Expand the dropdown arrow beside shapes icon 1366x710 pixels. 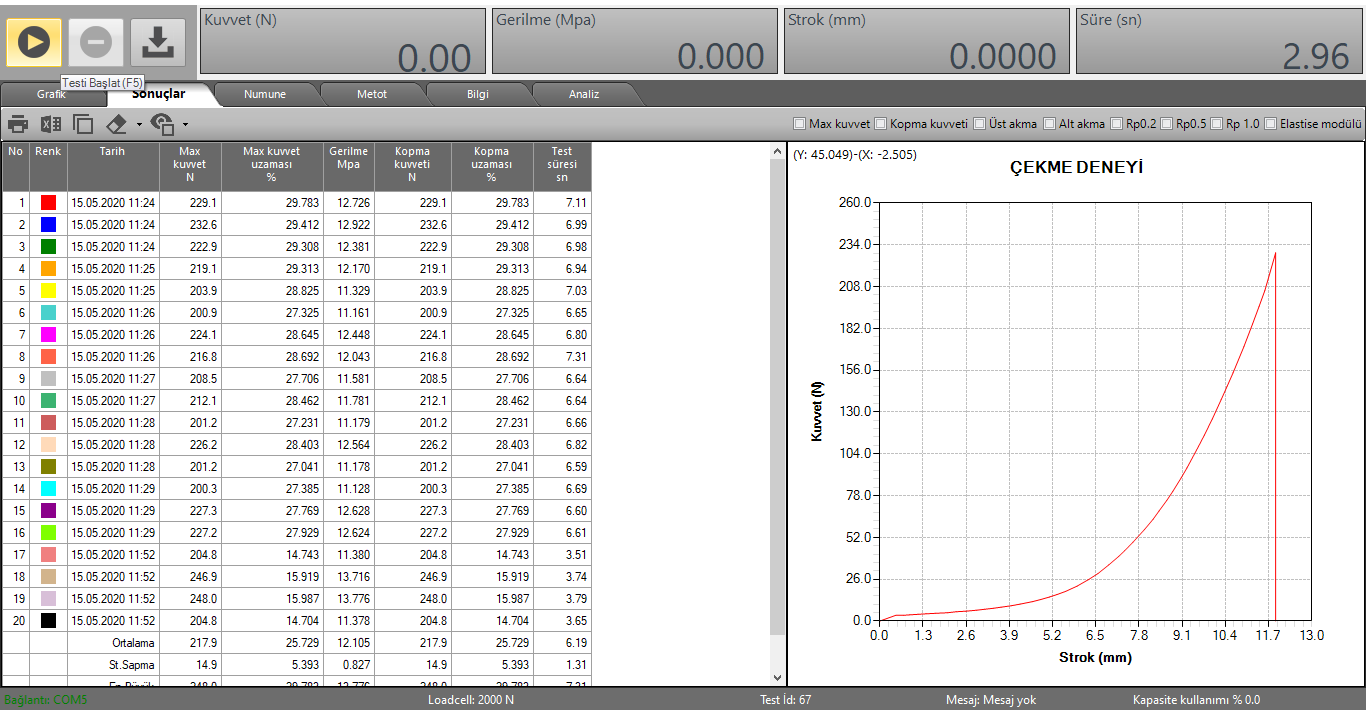click(x=185, y=125)
